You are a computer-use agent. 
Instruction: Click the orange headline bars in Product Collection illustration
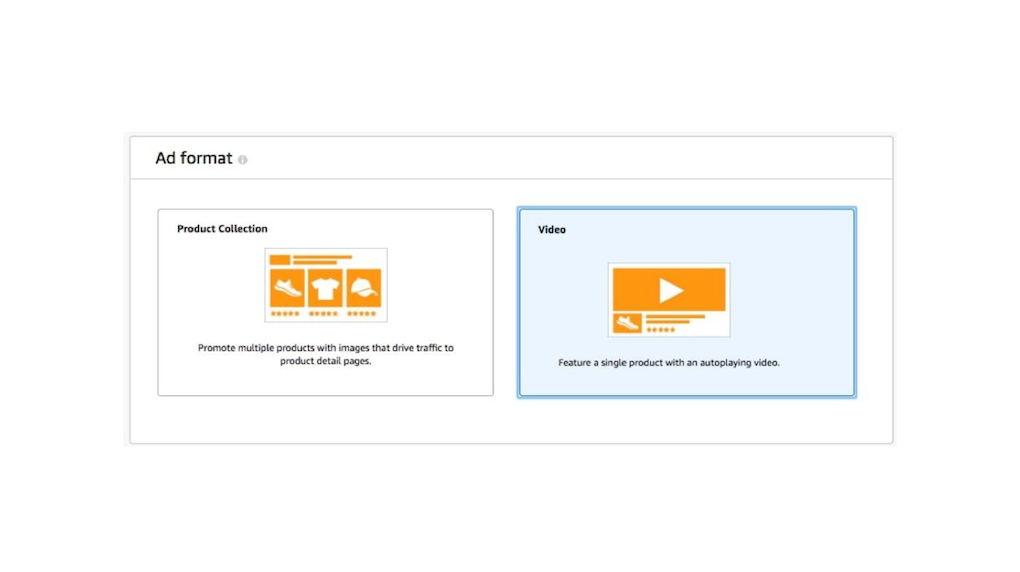pyautogui.click(x=322, y=260)
